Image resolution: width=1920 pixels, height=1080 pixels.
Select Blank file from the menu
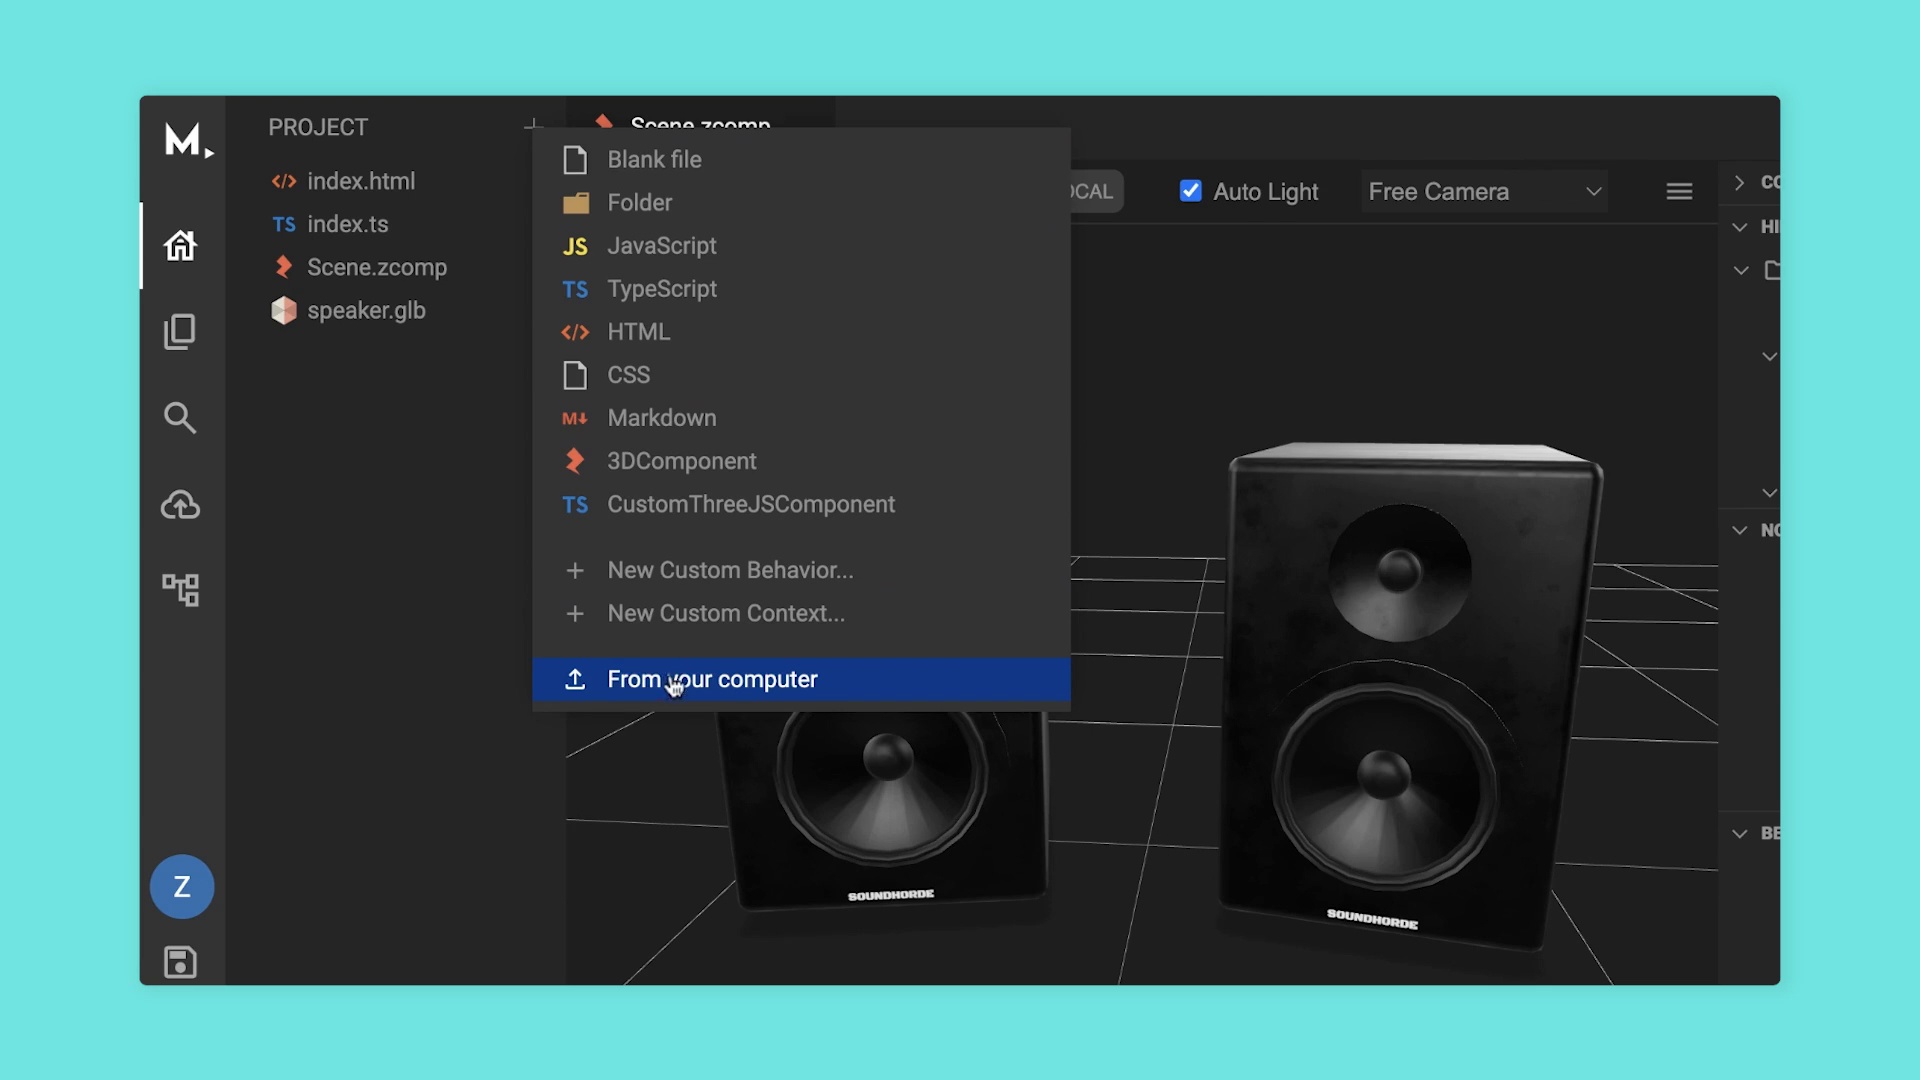tap(801, 159)
